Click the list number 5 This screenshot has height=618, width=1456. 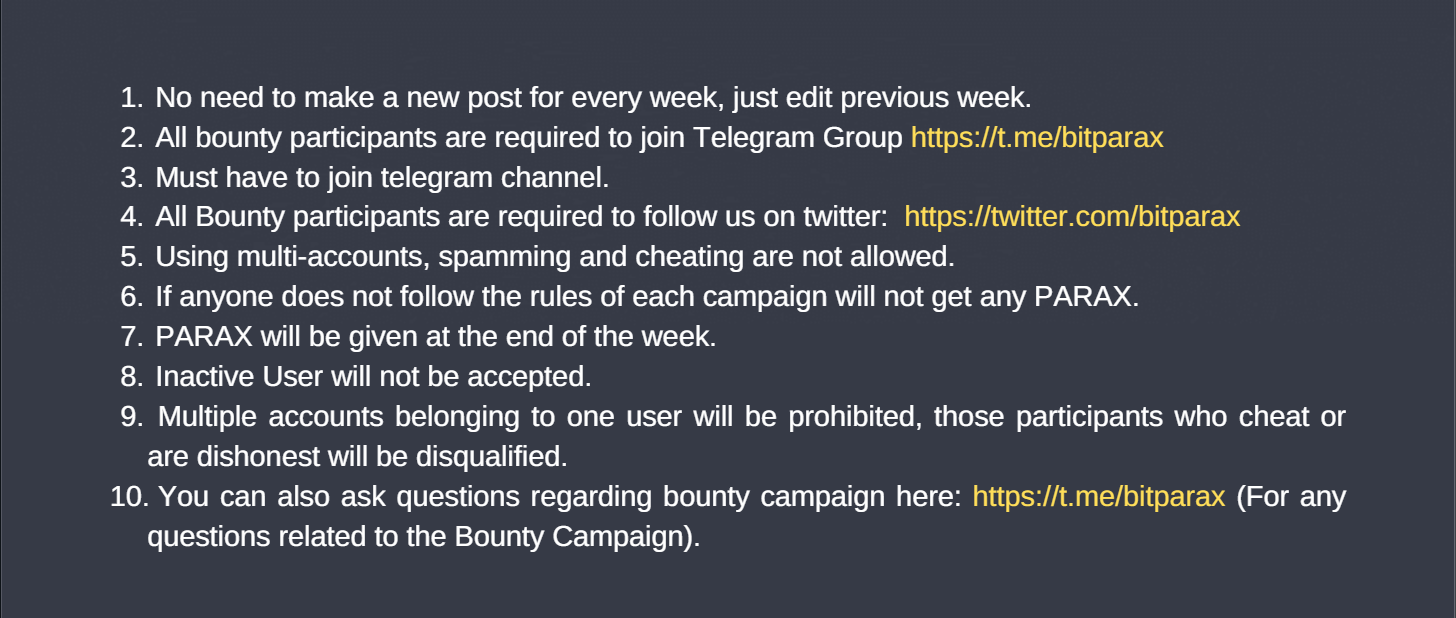[132, 257]
